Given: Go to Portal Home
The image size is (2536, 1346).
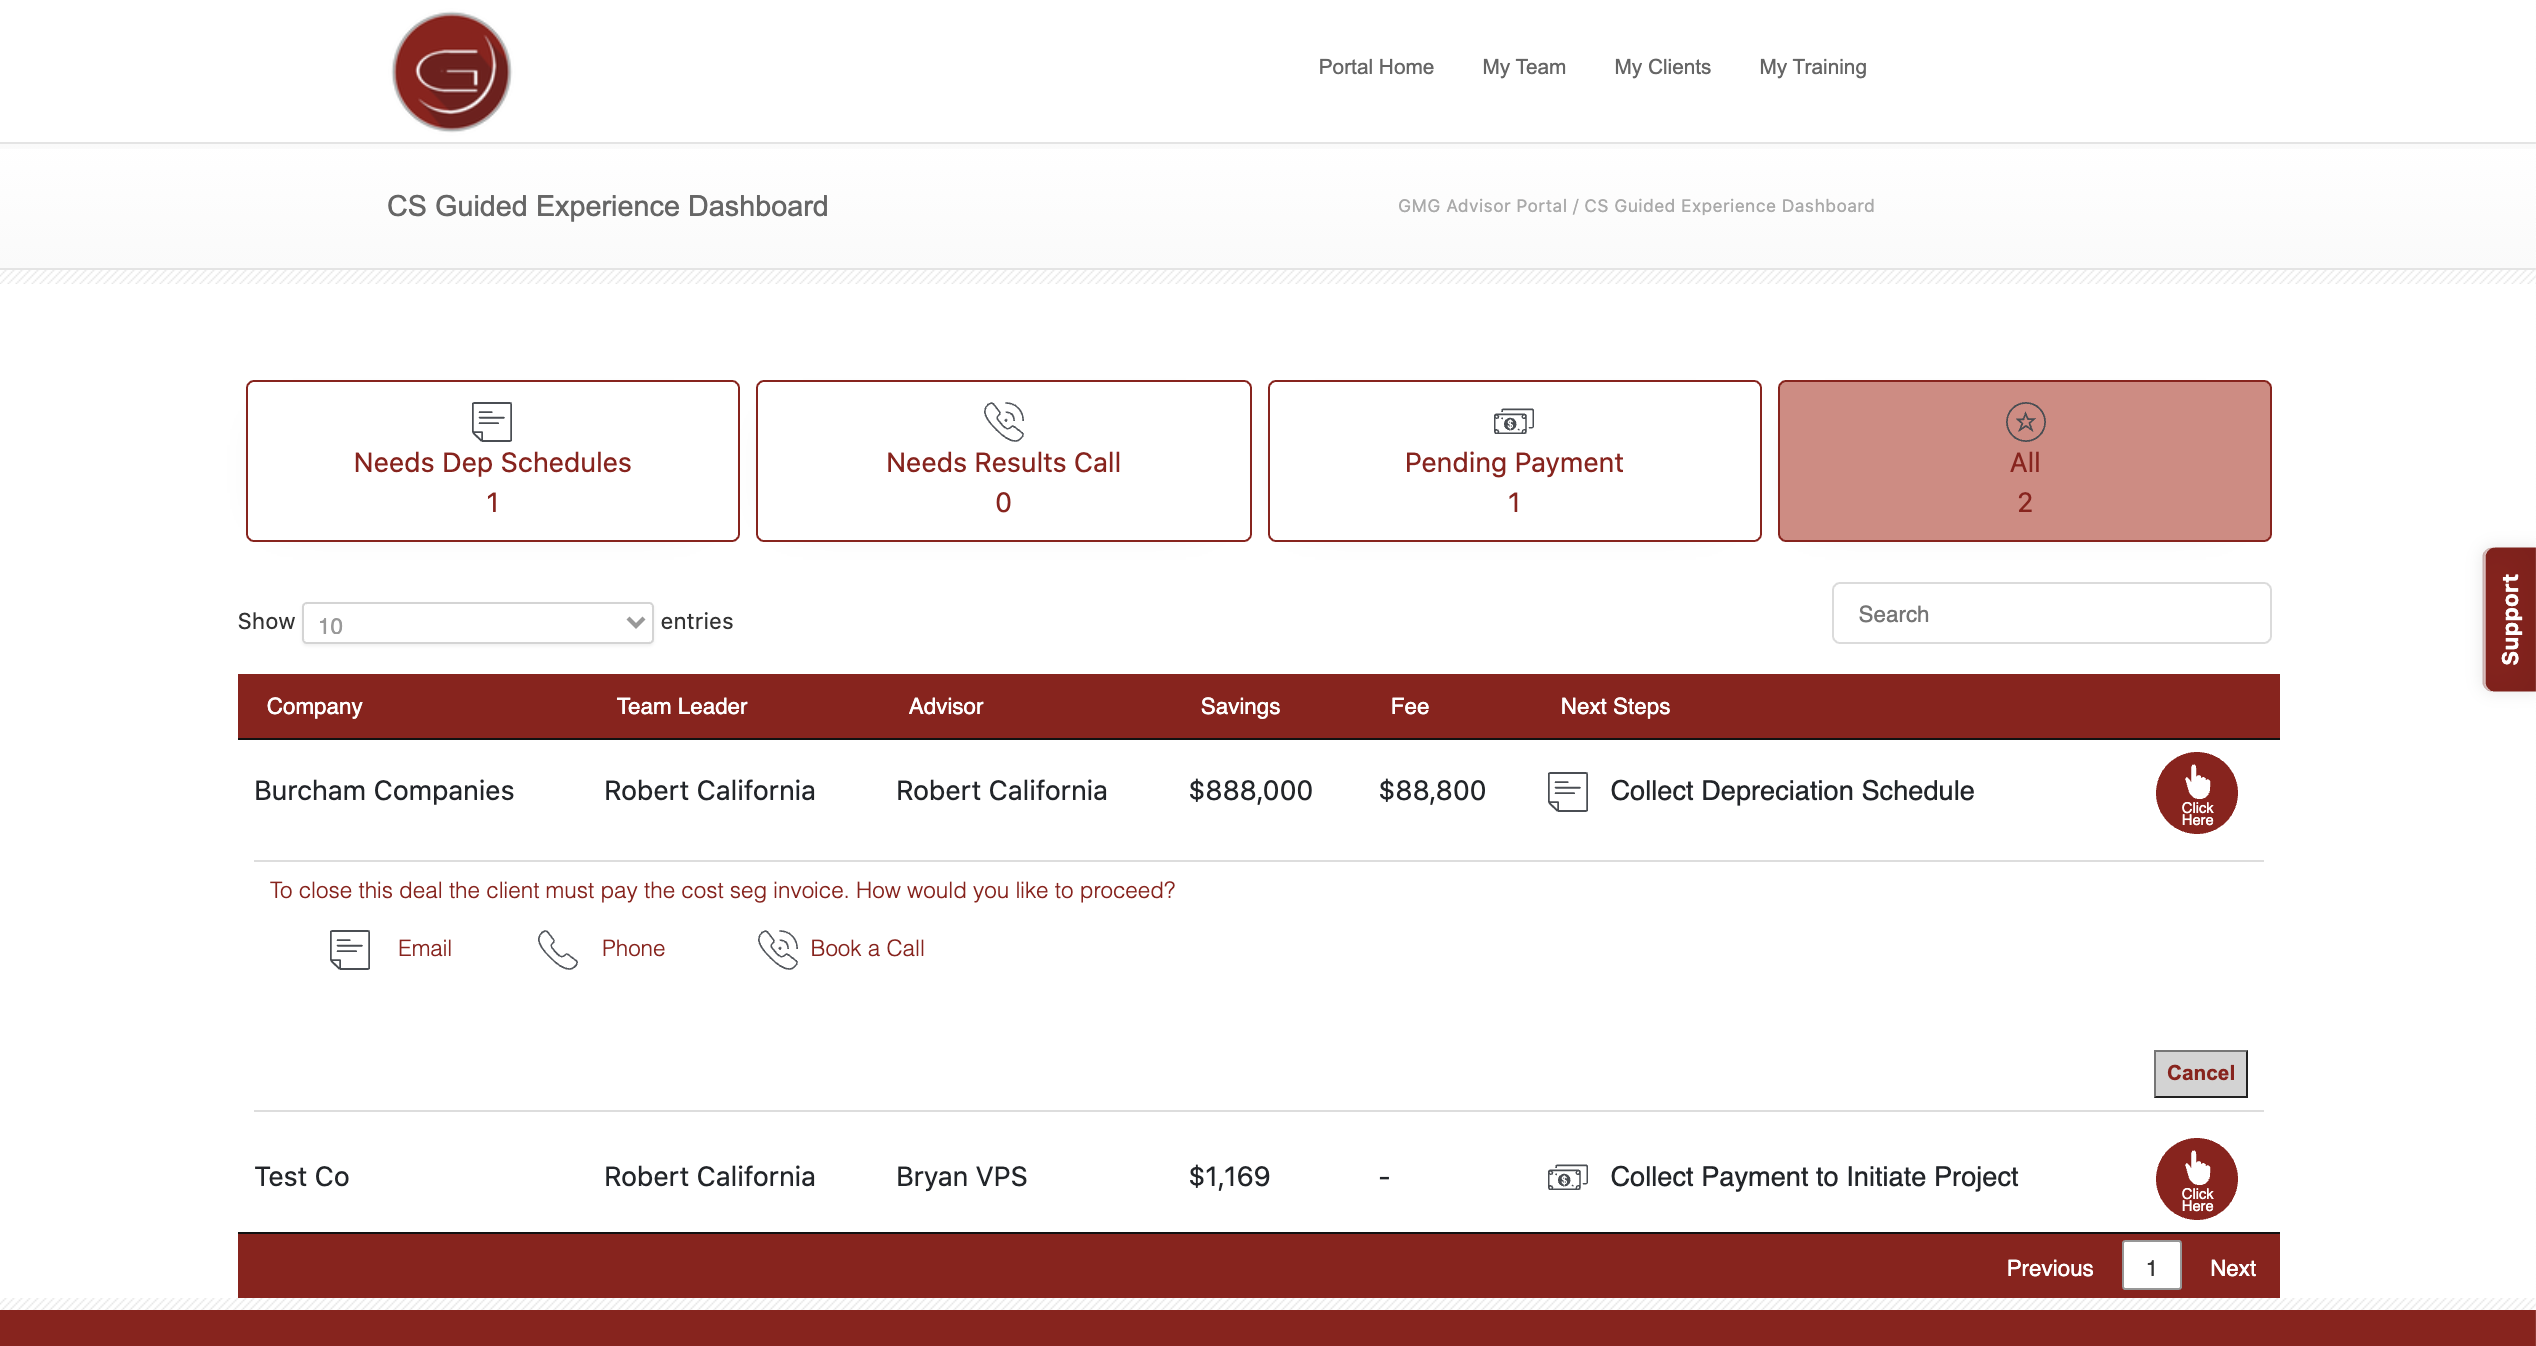Looking at the screenshot, I should pos(1375,67).
